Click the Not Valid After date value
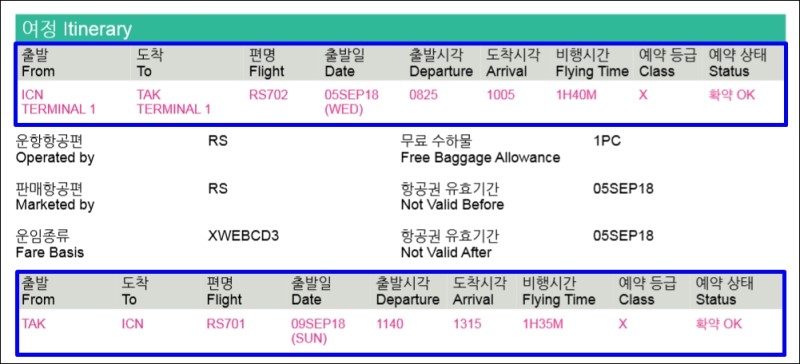This screenshot has height=364, width=800. tap(623, 236)
